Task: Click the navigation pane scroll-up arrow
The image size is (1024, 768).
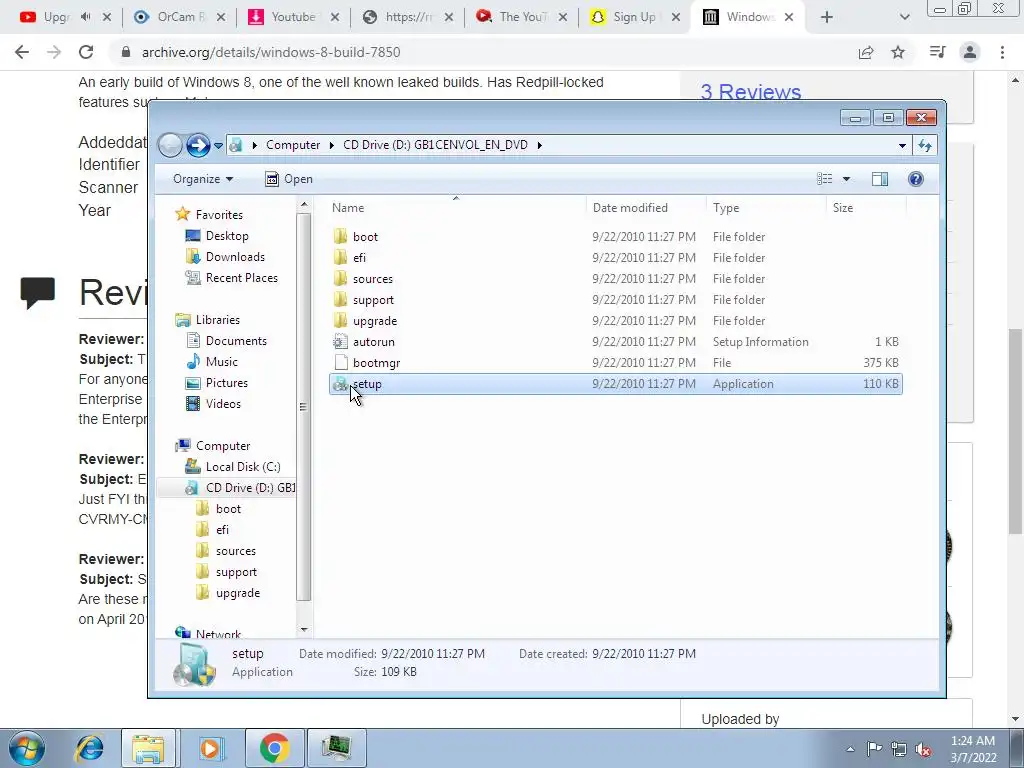Action: coord(304,205)
